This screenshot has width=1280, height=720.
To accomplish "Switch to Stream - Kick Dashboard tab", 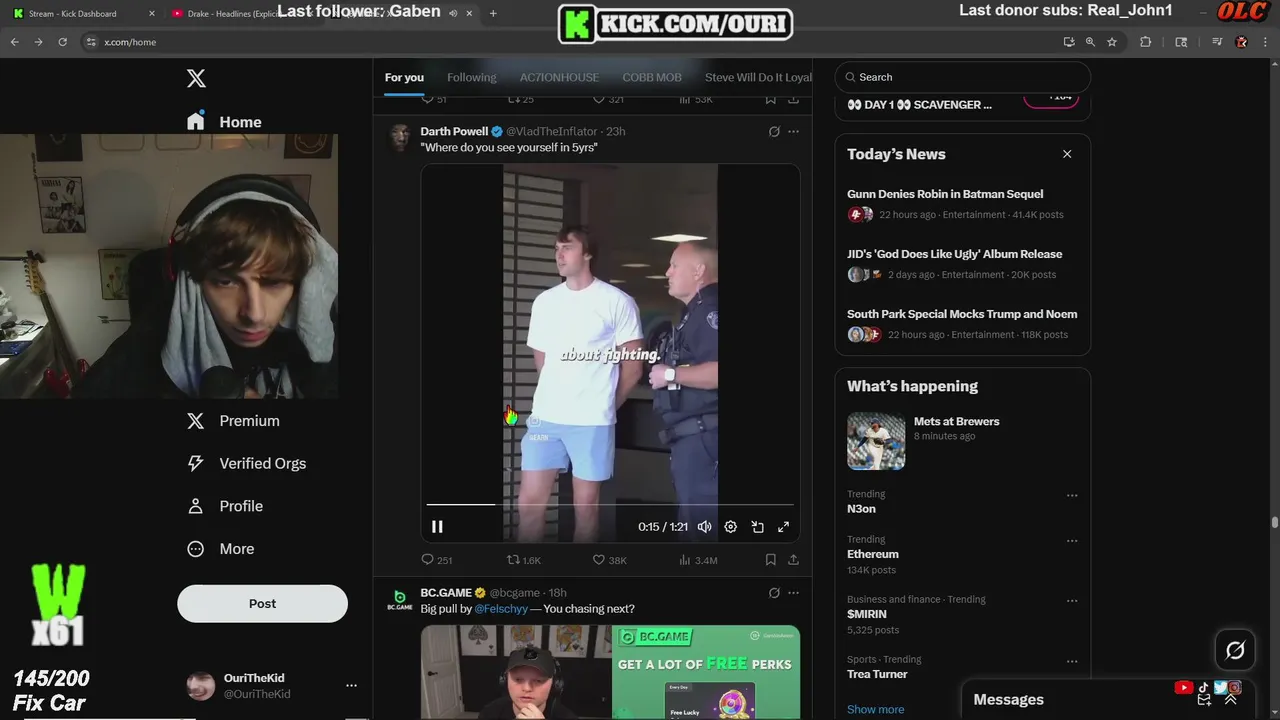I will coord(83,14).
